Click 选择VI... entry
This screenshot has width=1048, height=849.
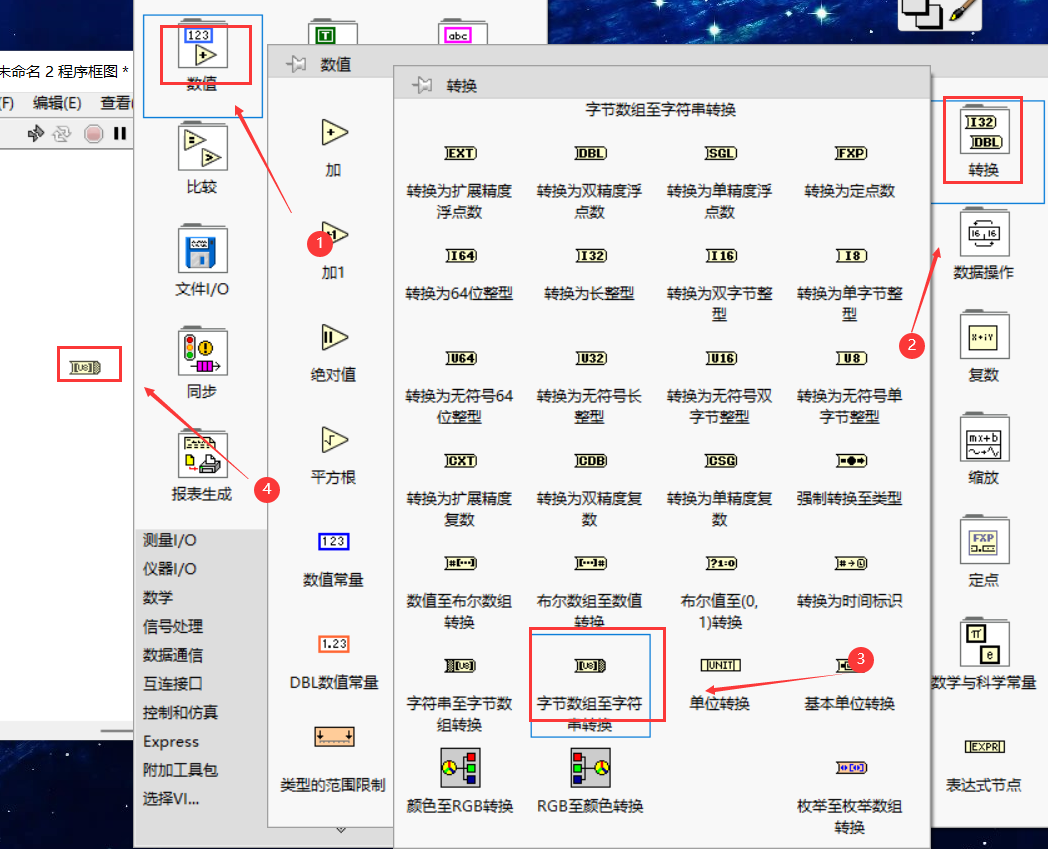[x=171, y=799]
